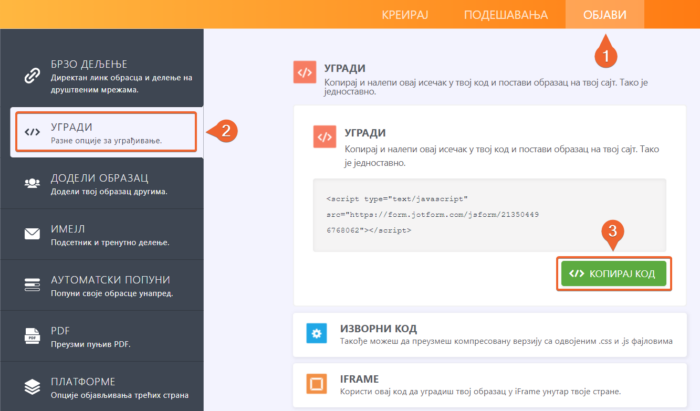Click the envelope icon for ИМЕЈЛ

click(x=32, y=234)
